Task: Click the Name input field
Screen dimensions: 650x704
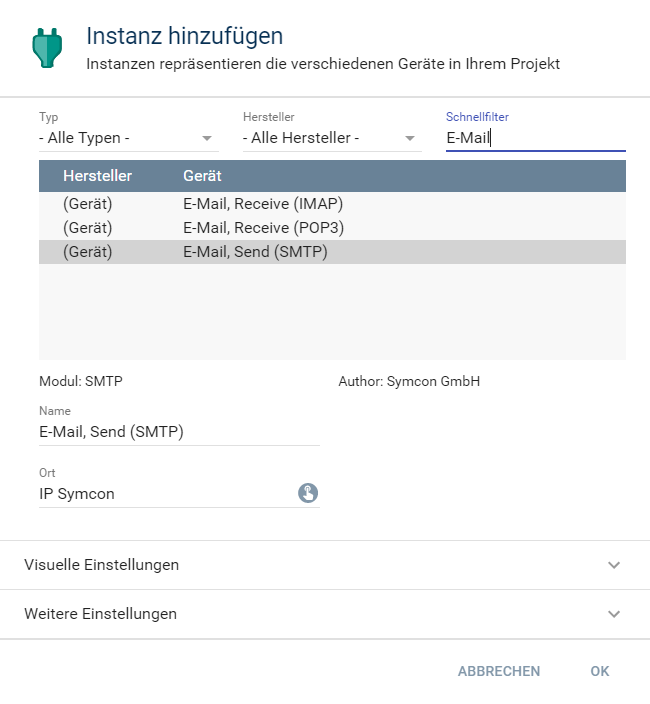Action: point(179,432)
